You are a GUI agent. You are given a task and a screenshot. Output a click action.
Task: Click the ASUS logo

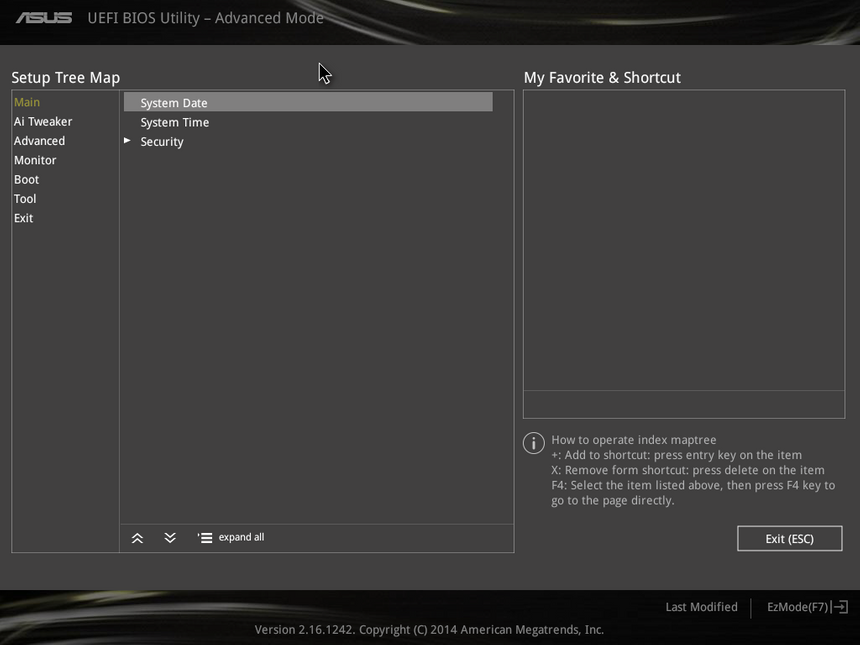44,18
